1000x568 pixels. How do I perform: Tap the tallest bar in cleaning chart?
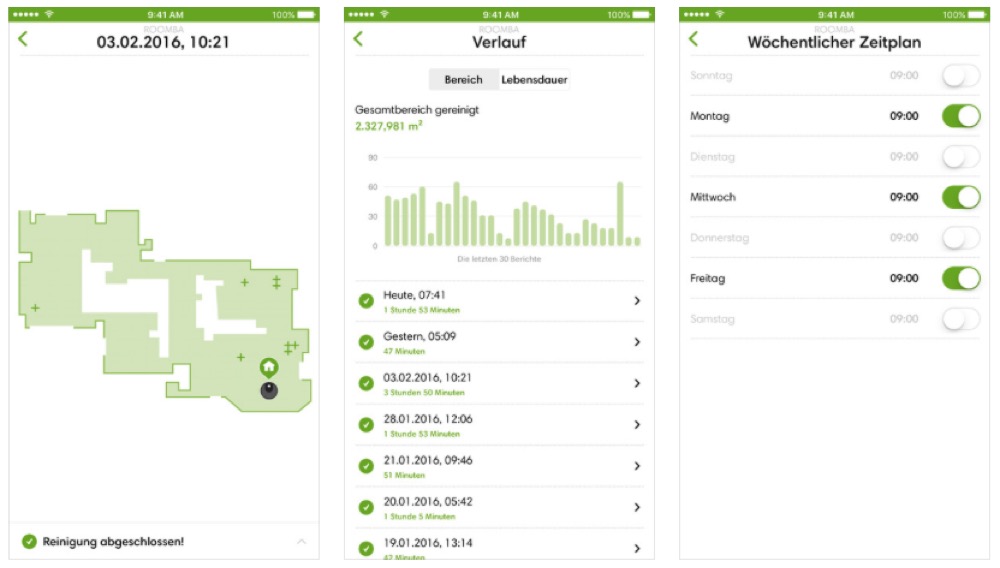tap(456, 213)
